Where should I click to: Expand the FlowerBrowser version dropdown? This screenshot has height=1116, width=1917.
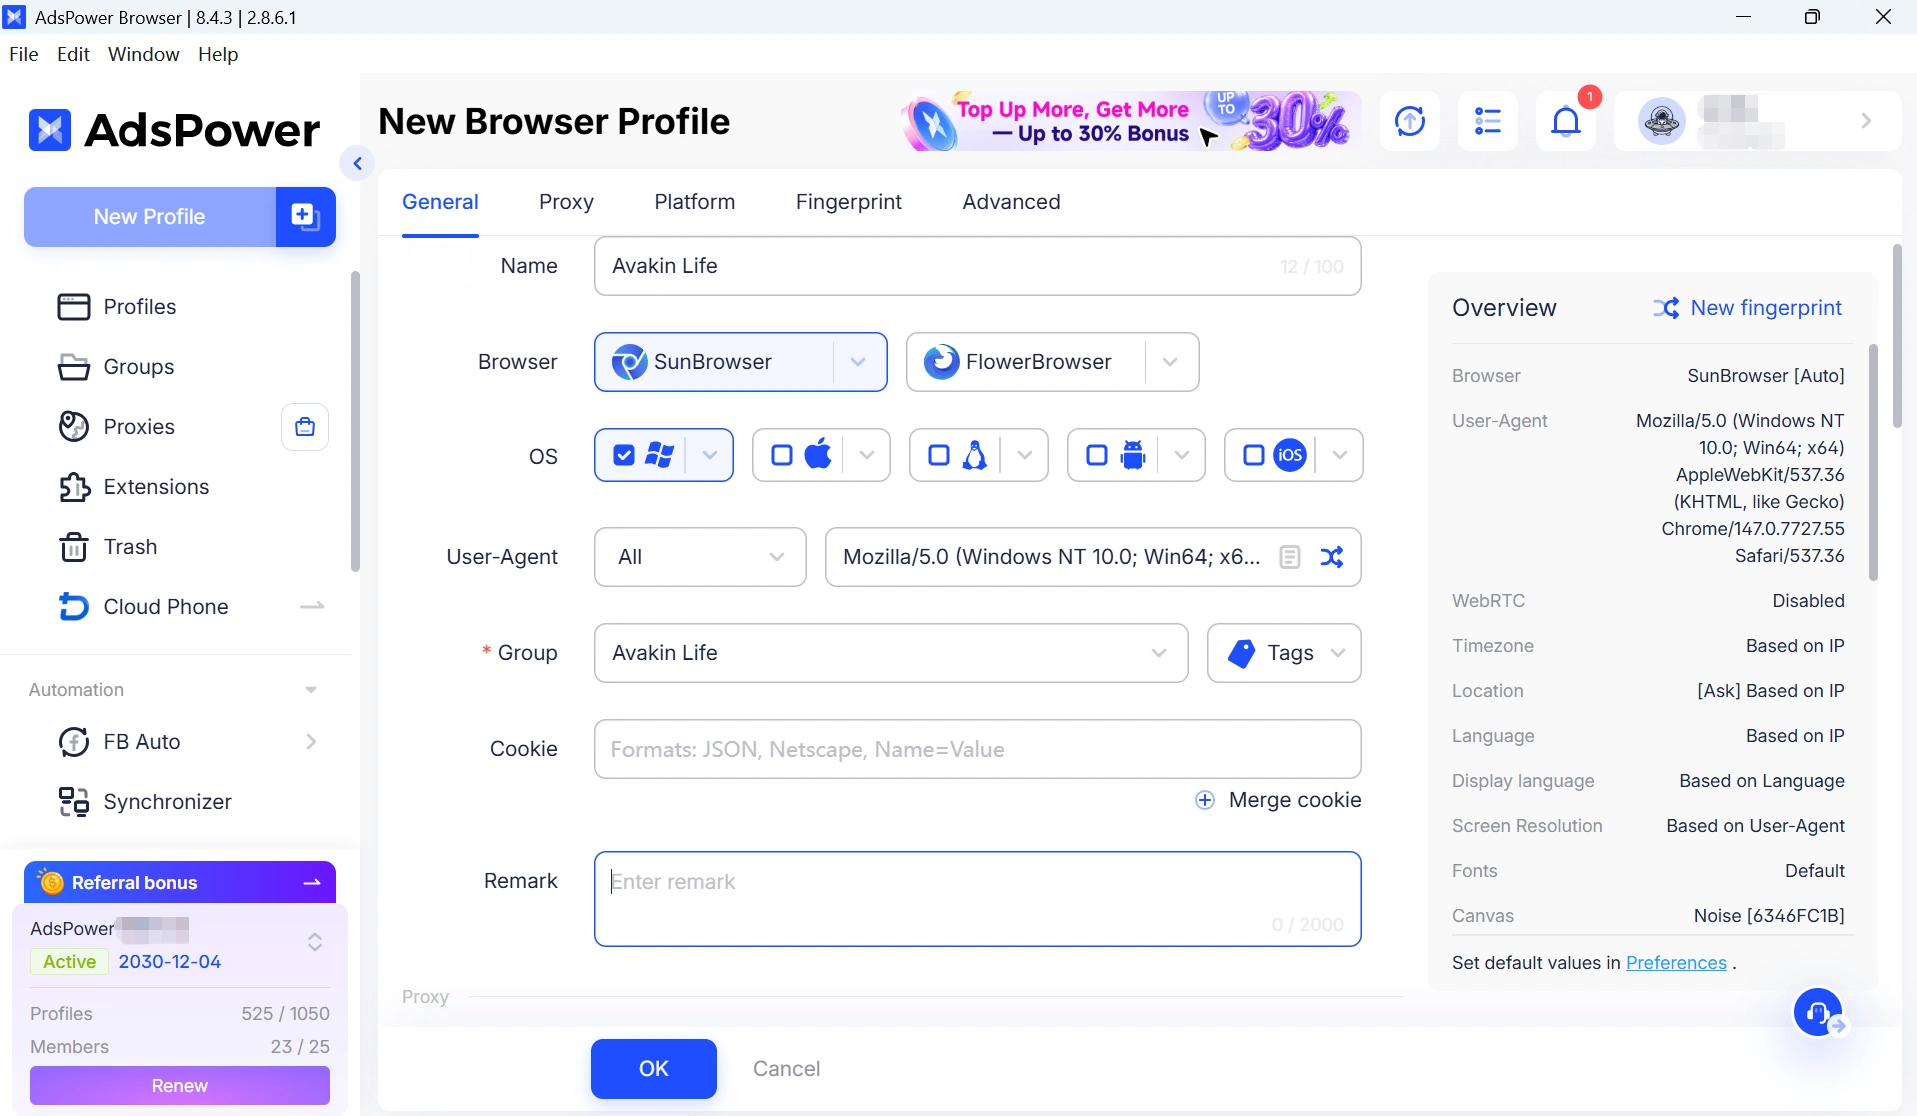click(1170, 362)
